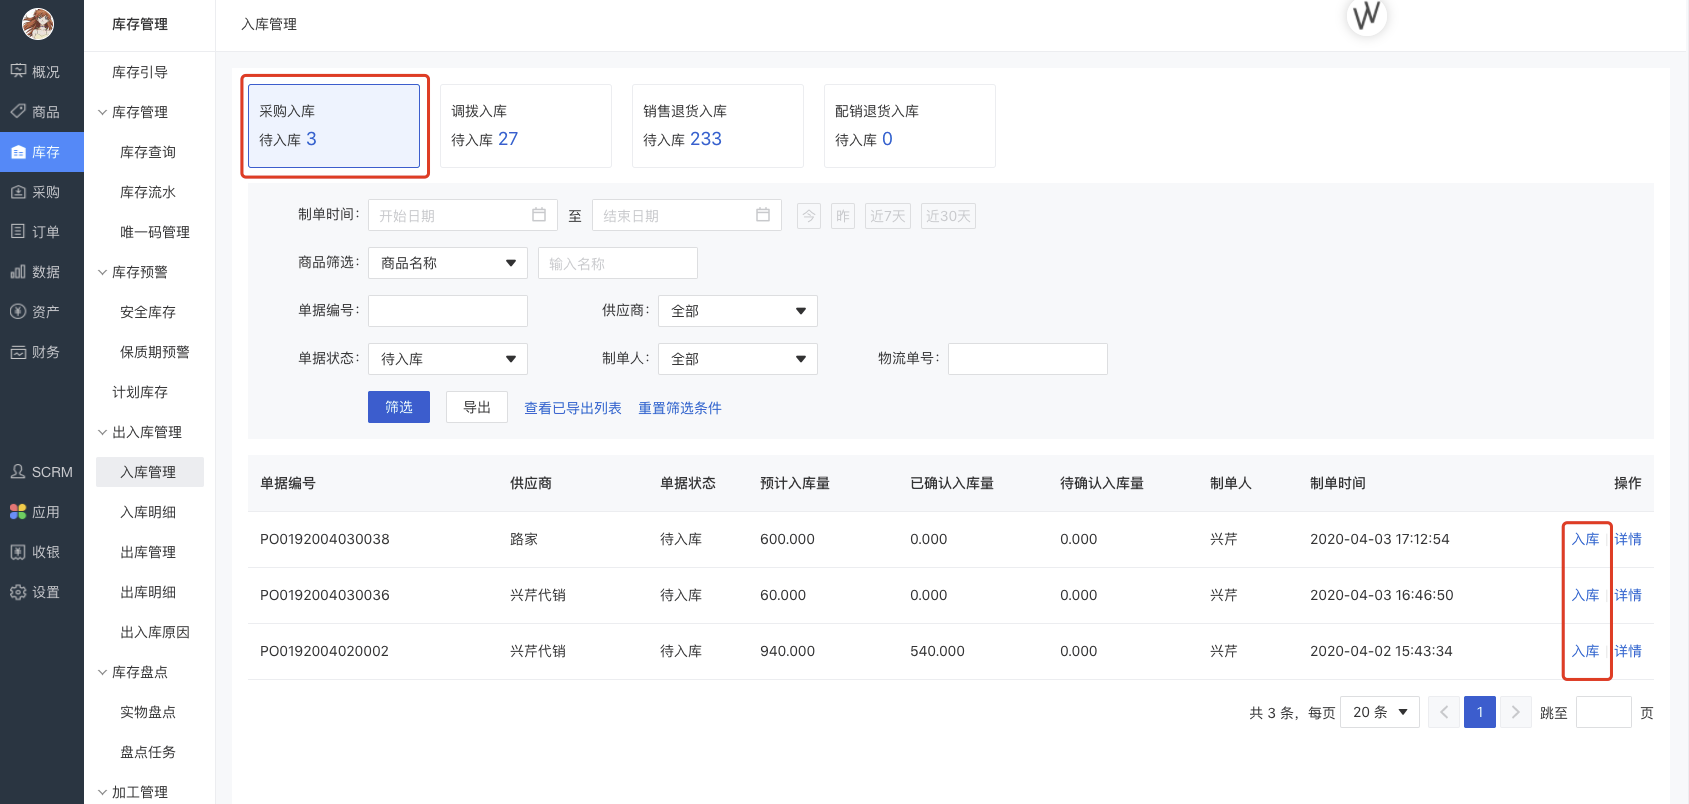Click calendar icon in 结束日期 field

pyautogui.click(x=763, y=215)
